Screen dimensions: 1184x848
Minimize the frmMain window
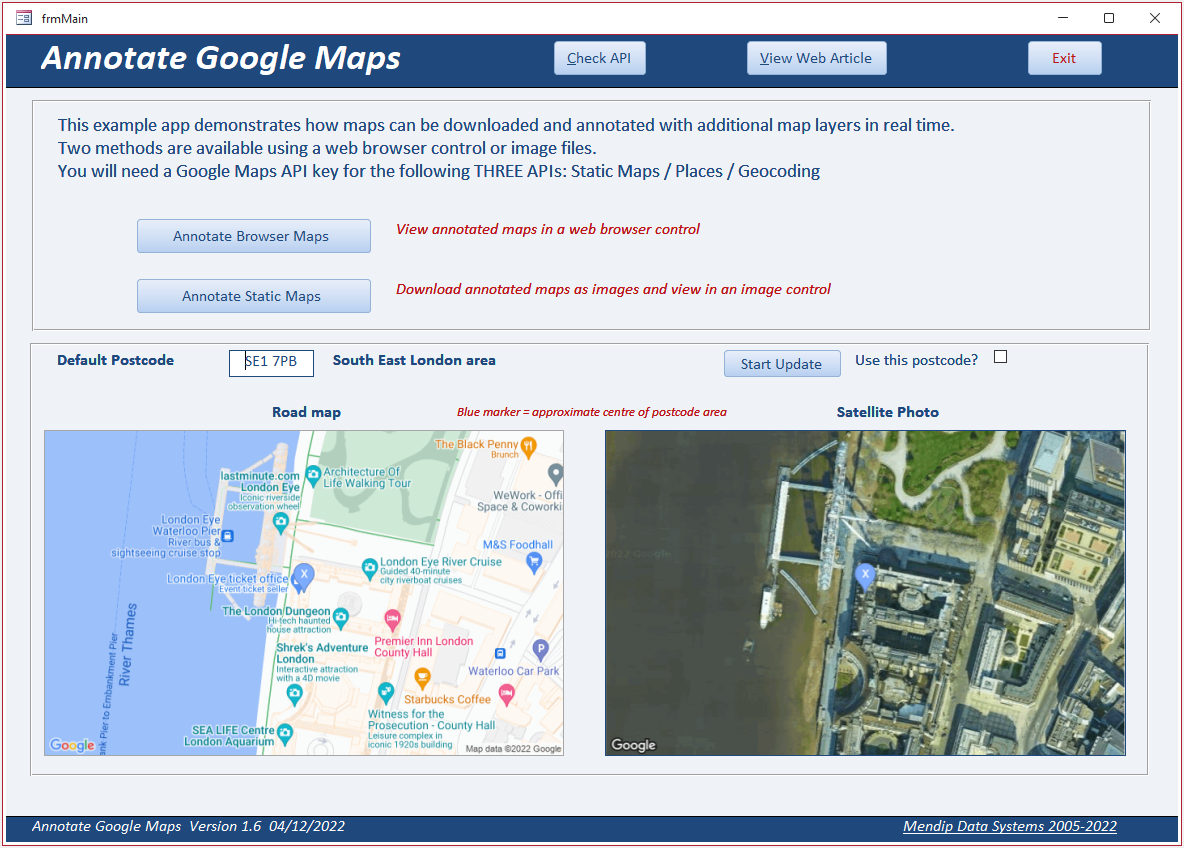pos(1062,18)
